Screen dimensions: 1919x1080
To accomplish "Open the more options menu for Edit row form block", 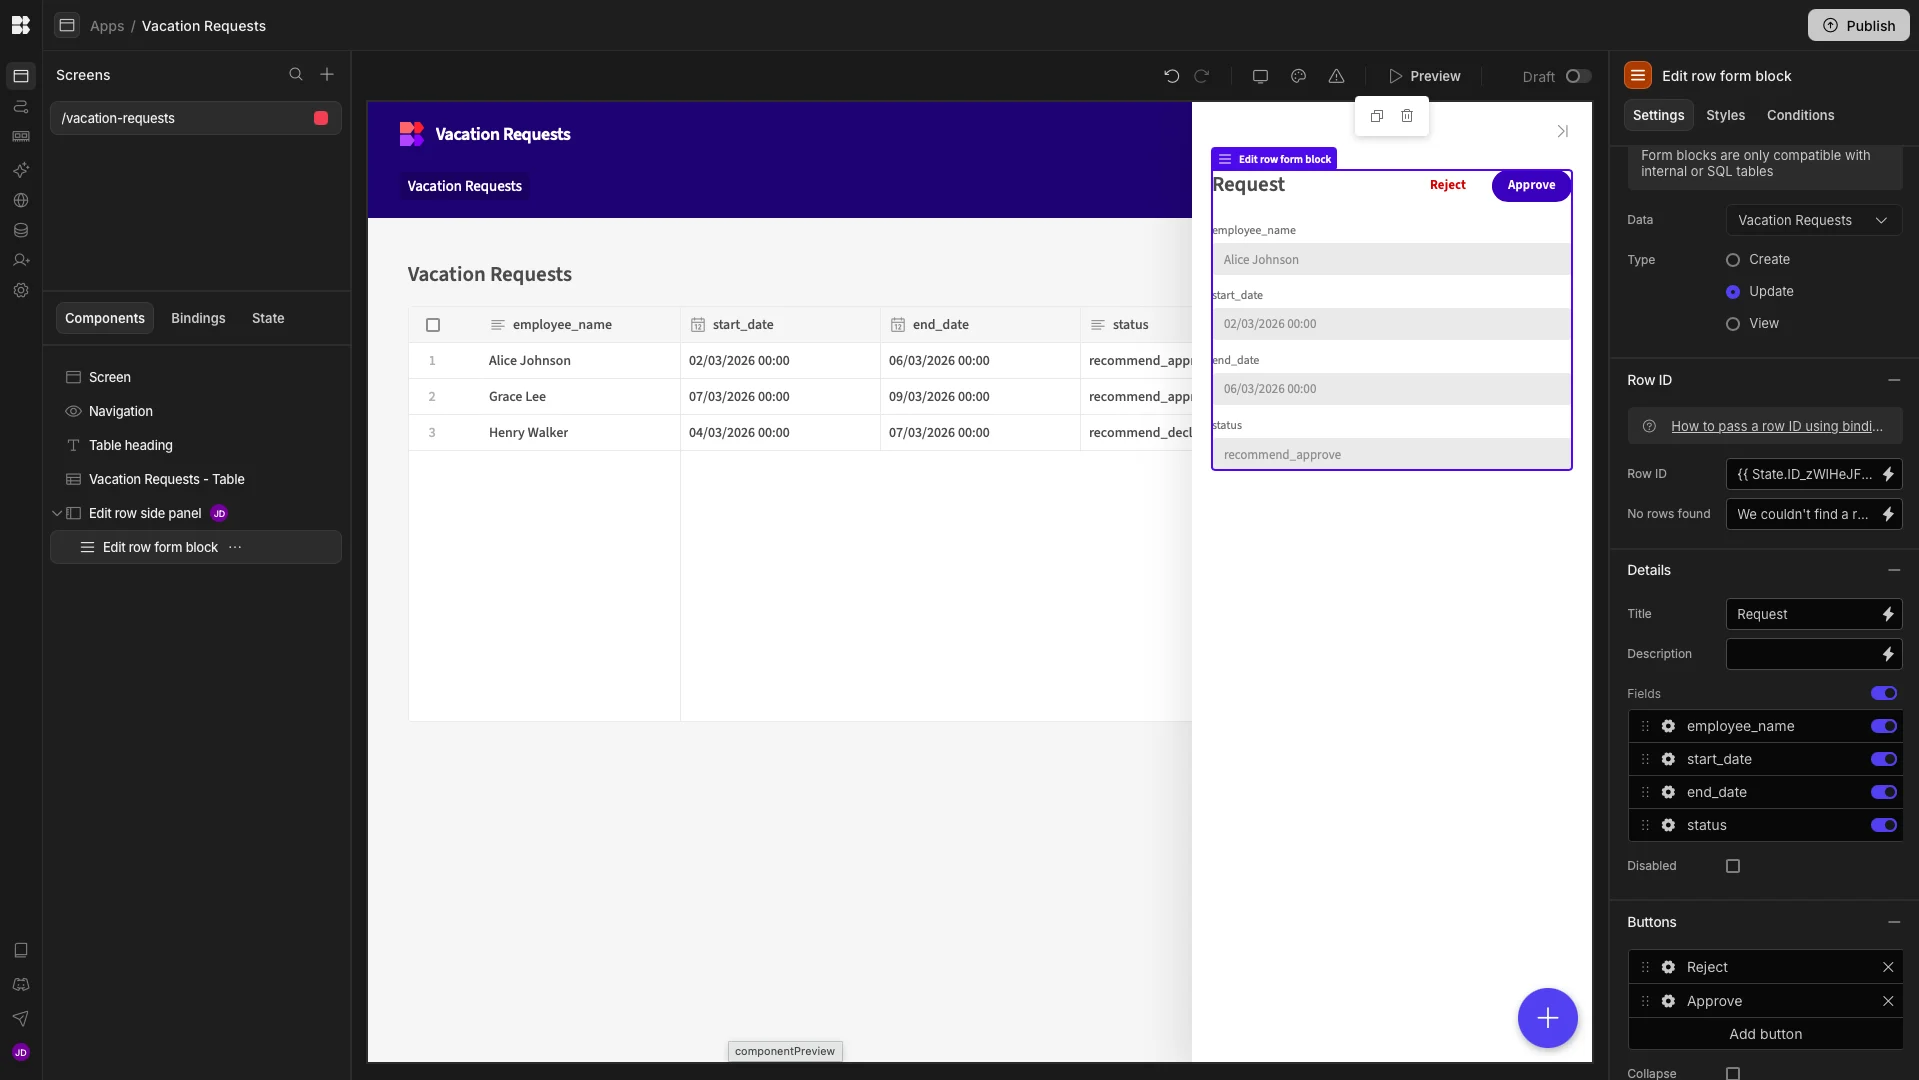I will coord(235,547).
